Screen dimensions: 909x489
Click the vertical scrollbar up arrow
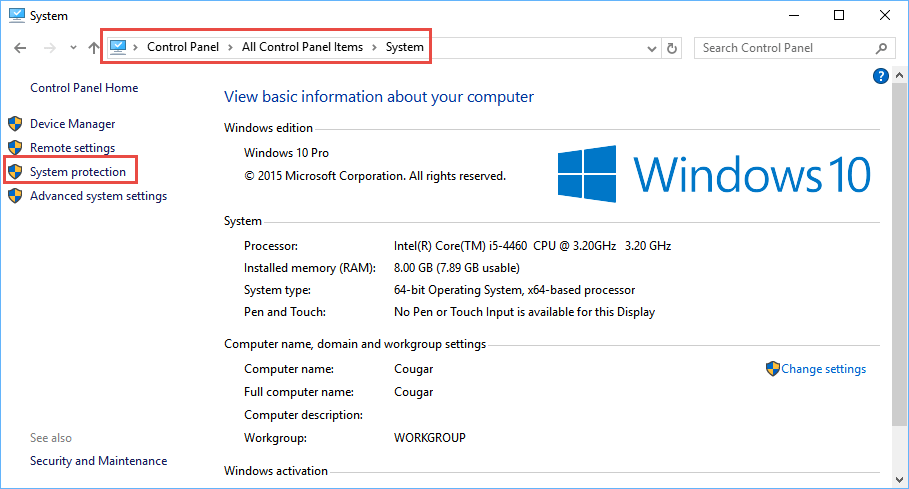(x=899, y=75)
